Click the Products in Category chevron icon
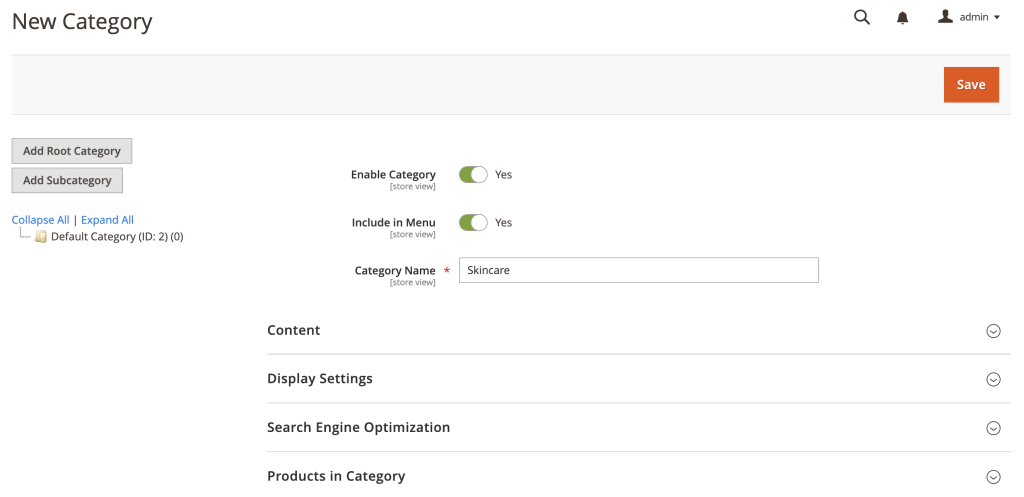This screenshot has height=497, width=1024. (x=993, y=477)
